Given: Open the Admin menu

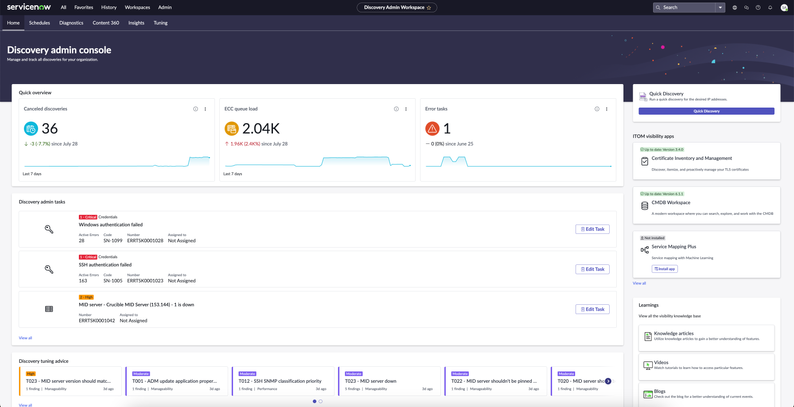Looking at the screenshot, I should pos(165,8).
